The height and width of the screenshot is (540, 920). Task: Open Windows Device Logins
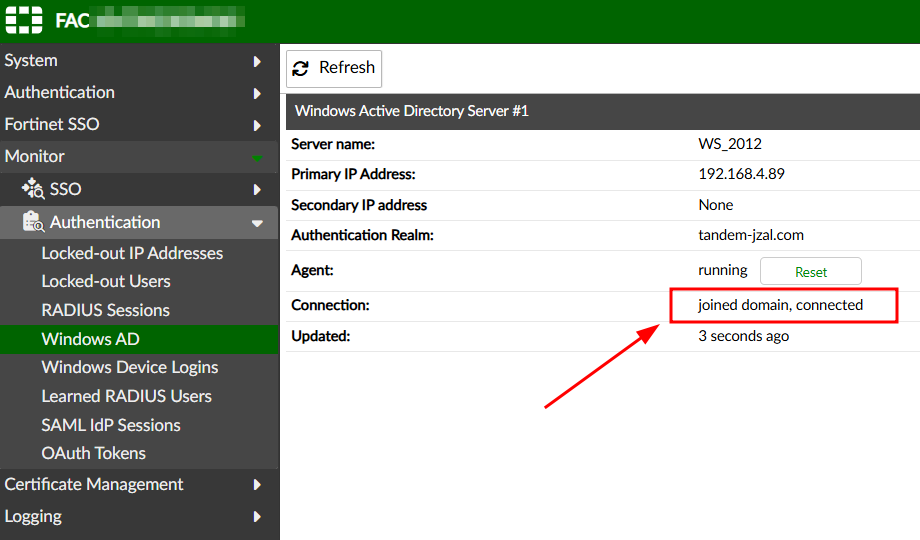coord(129,367)
